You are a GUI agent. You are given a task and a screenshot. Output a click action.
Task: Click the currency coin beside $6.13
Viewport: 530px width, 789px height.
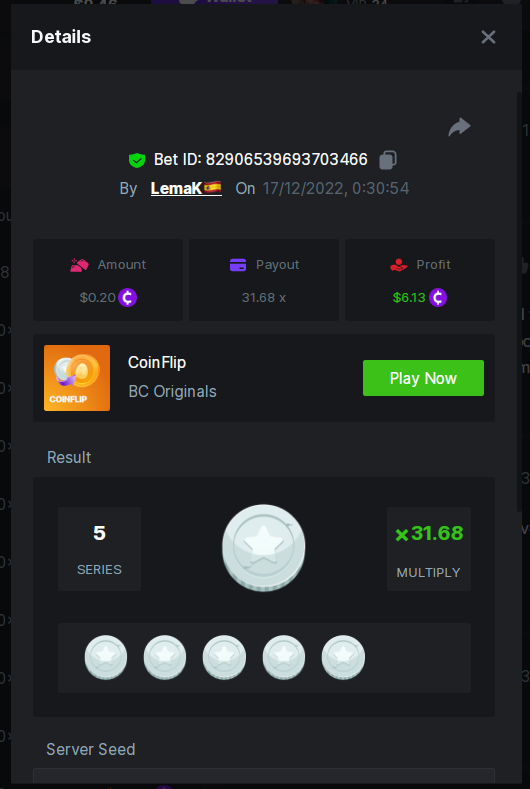(438, 297)
